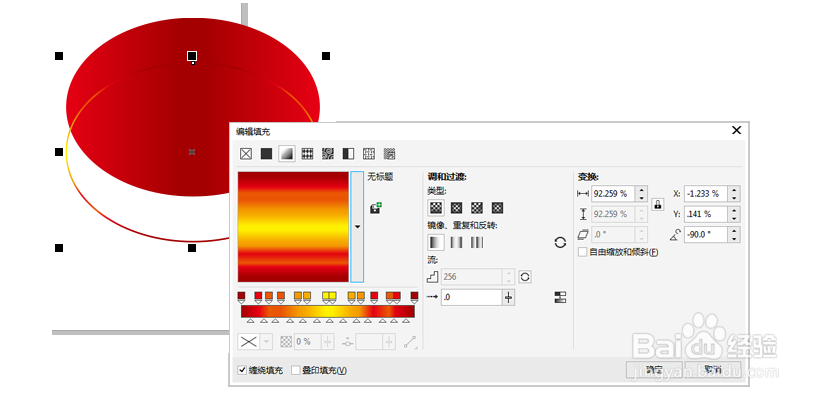The image size is (824, 401).
Task: Click the rotation angle -90.0 field
Action: (706, 235)
